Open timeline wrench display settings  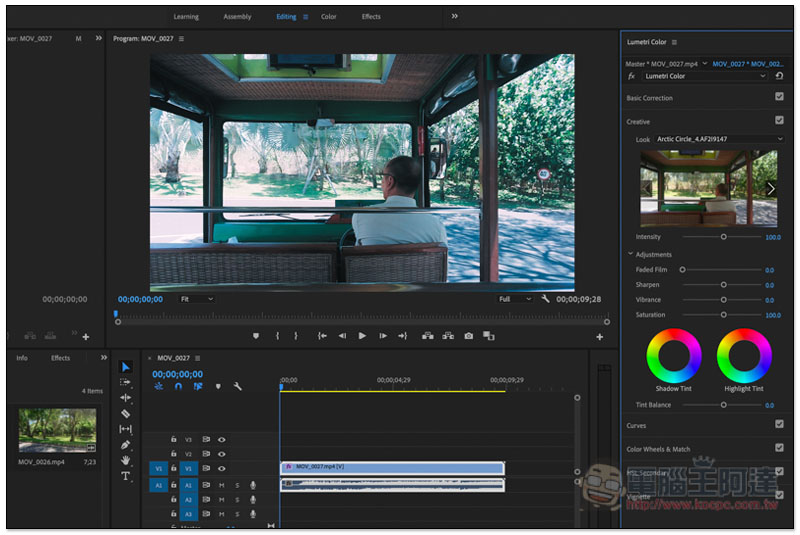click(237, 387)
